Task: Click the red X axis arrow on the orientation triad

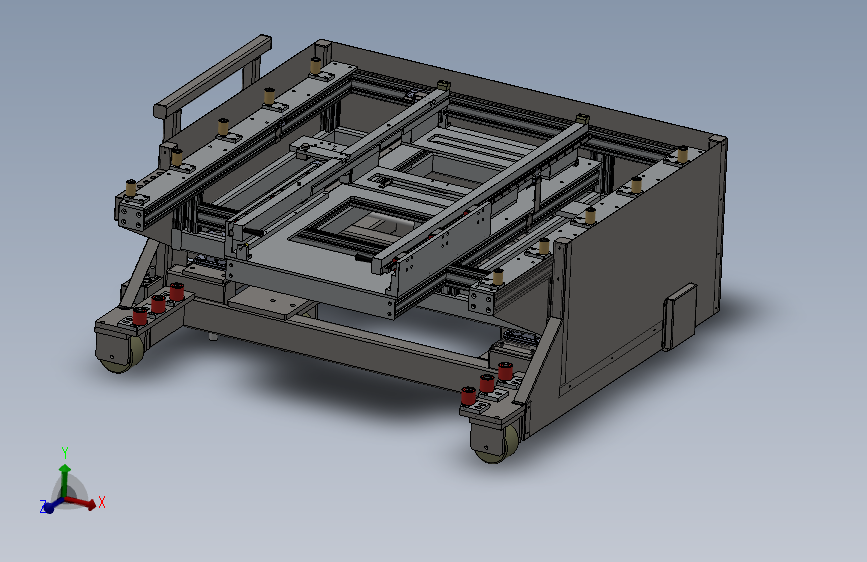Action: (x=82, y=502)
